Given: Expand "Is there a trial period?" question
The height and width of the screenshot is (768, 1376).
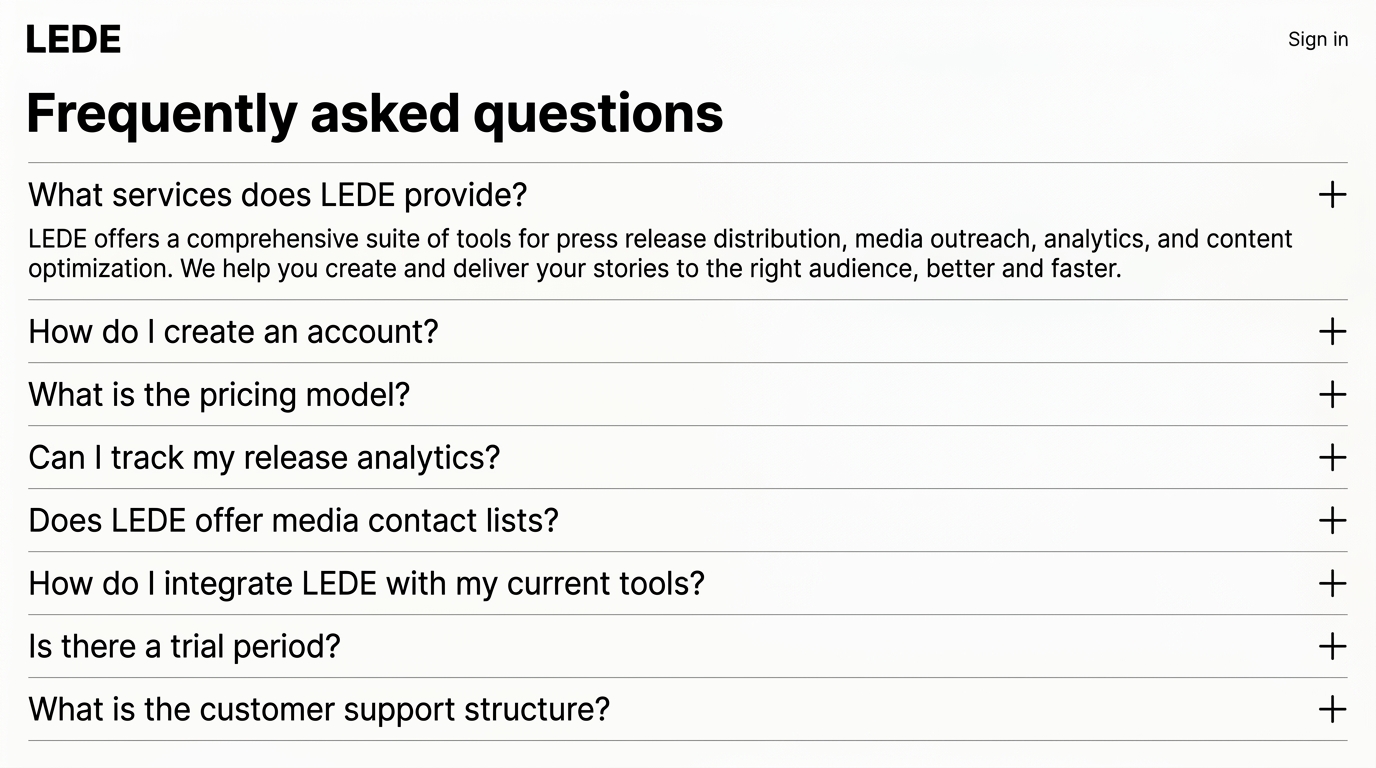Looking at the screenshot, I should 184,647.
